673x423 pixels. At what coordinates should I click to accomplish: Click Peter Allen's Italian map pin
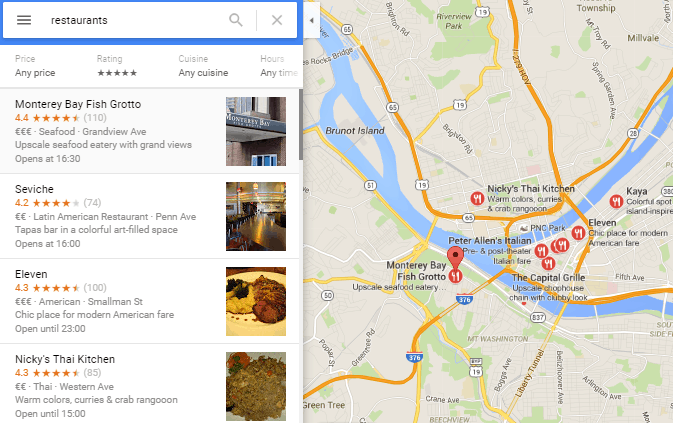point(541,251)
